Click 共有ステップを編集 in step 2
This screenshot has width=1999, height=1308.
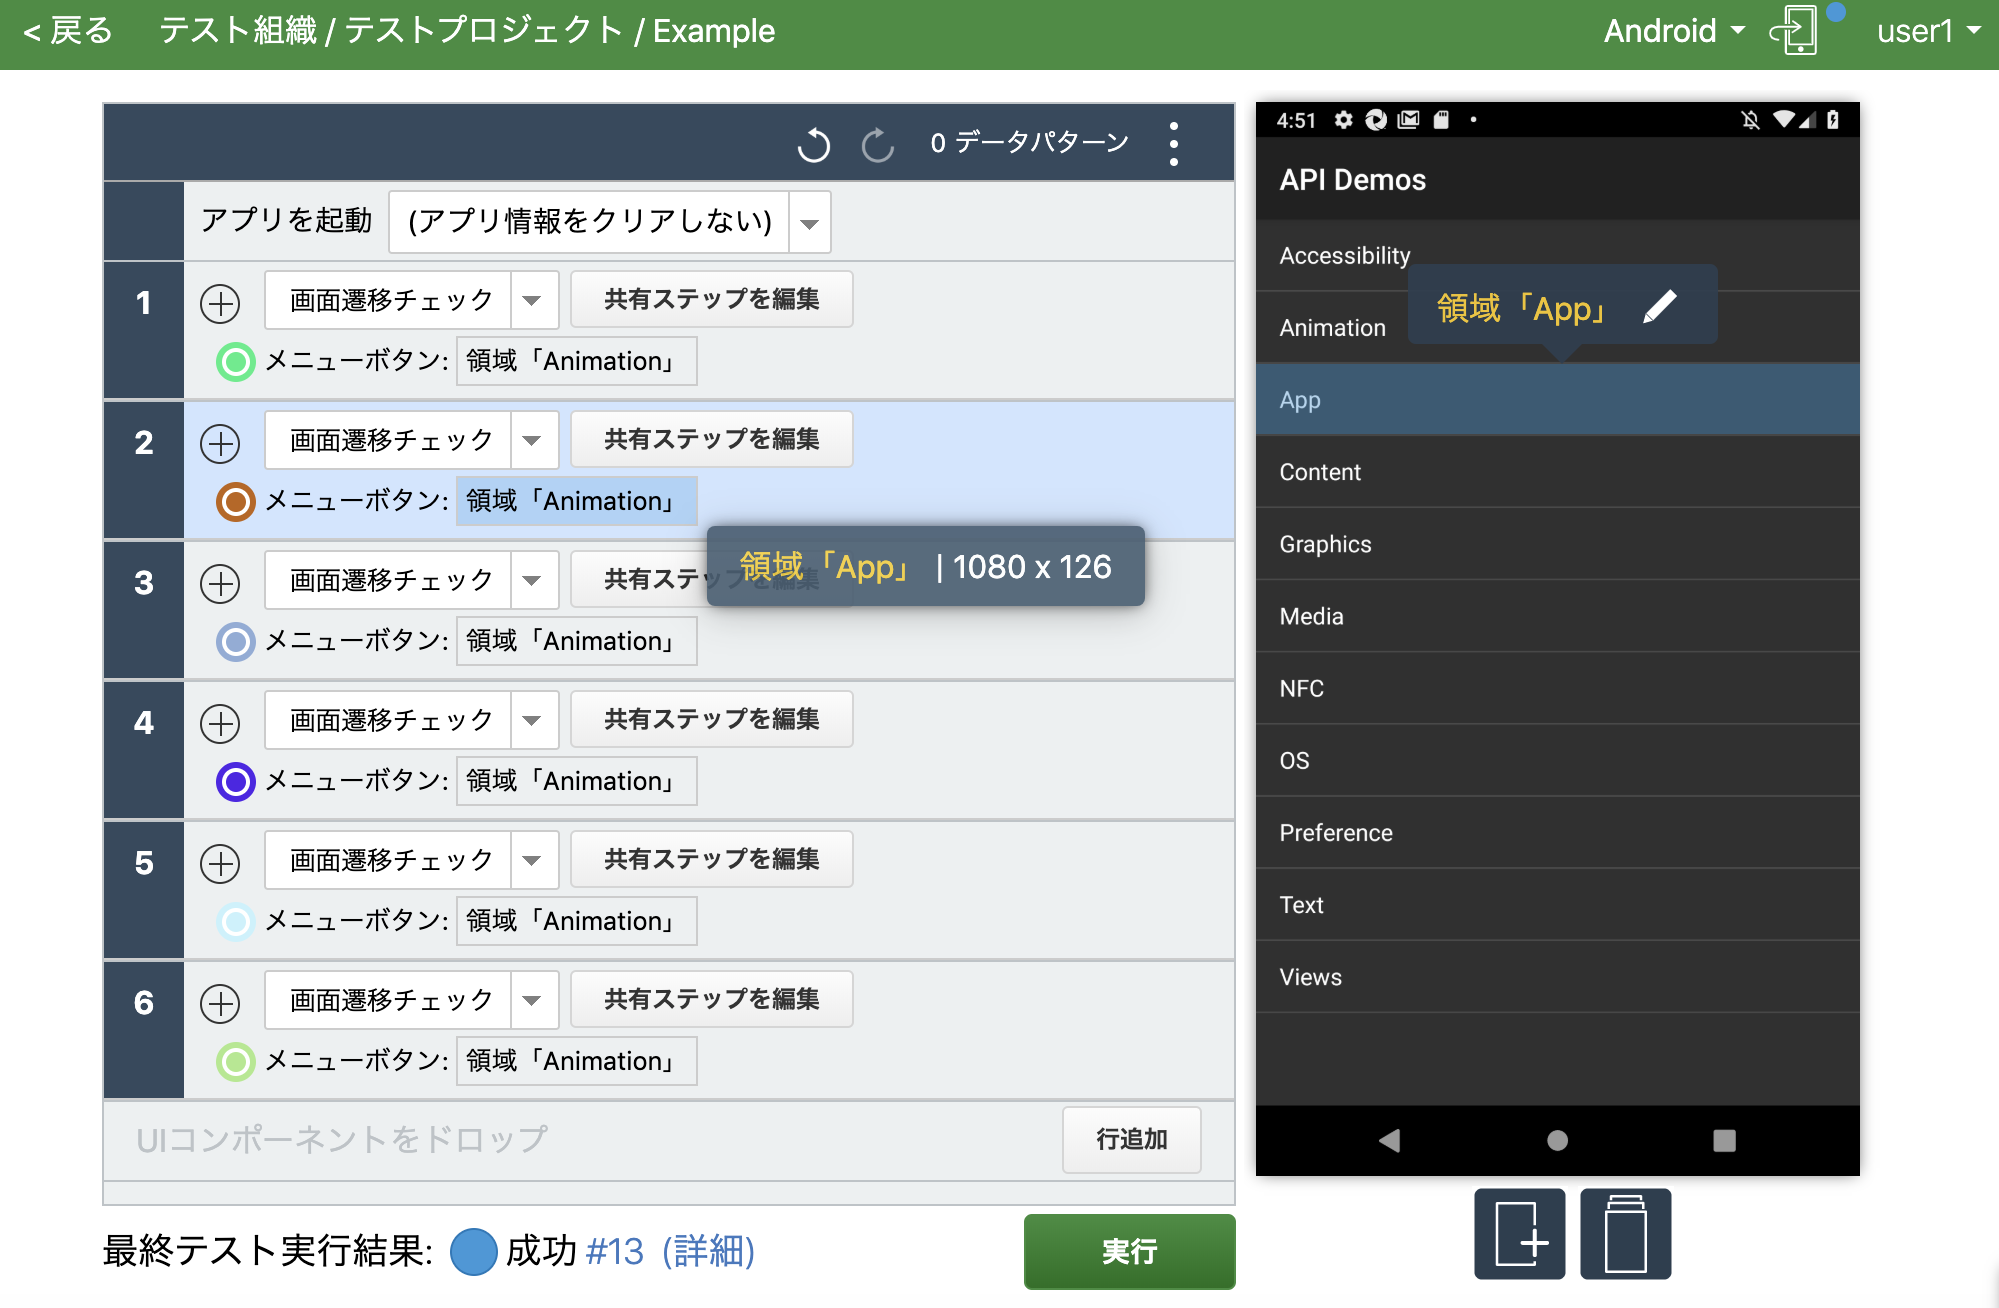pyautogui.click(x=711, y=439)
